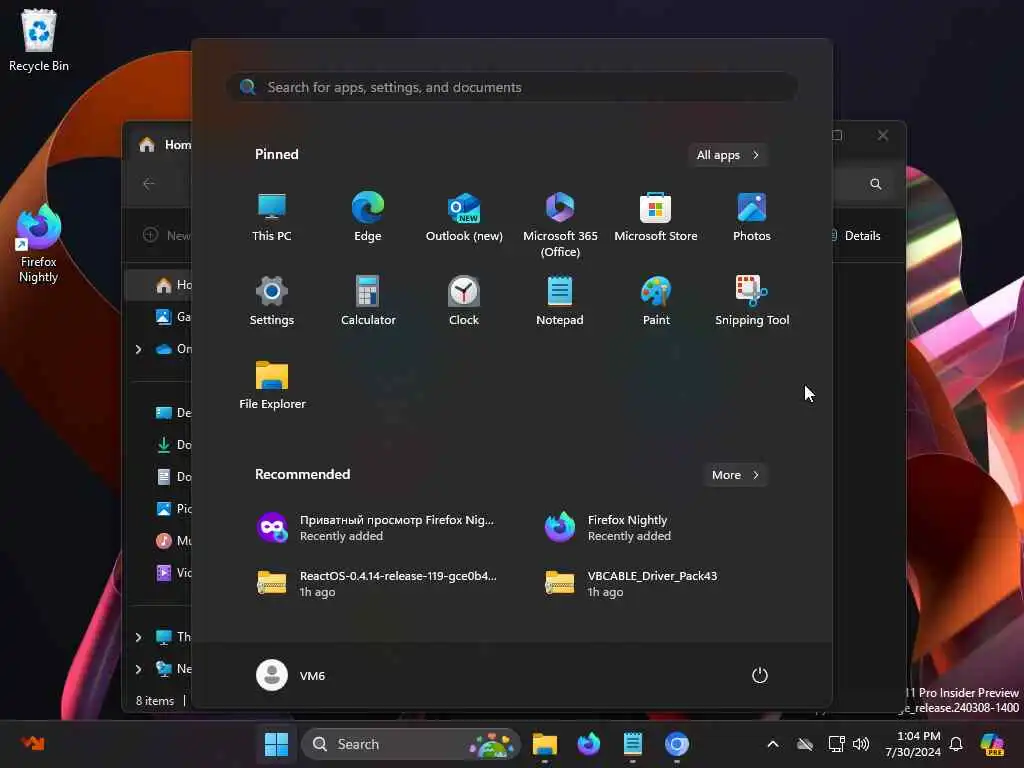Open File Explorer pinned app

click(272, 385)
